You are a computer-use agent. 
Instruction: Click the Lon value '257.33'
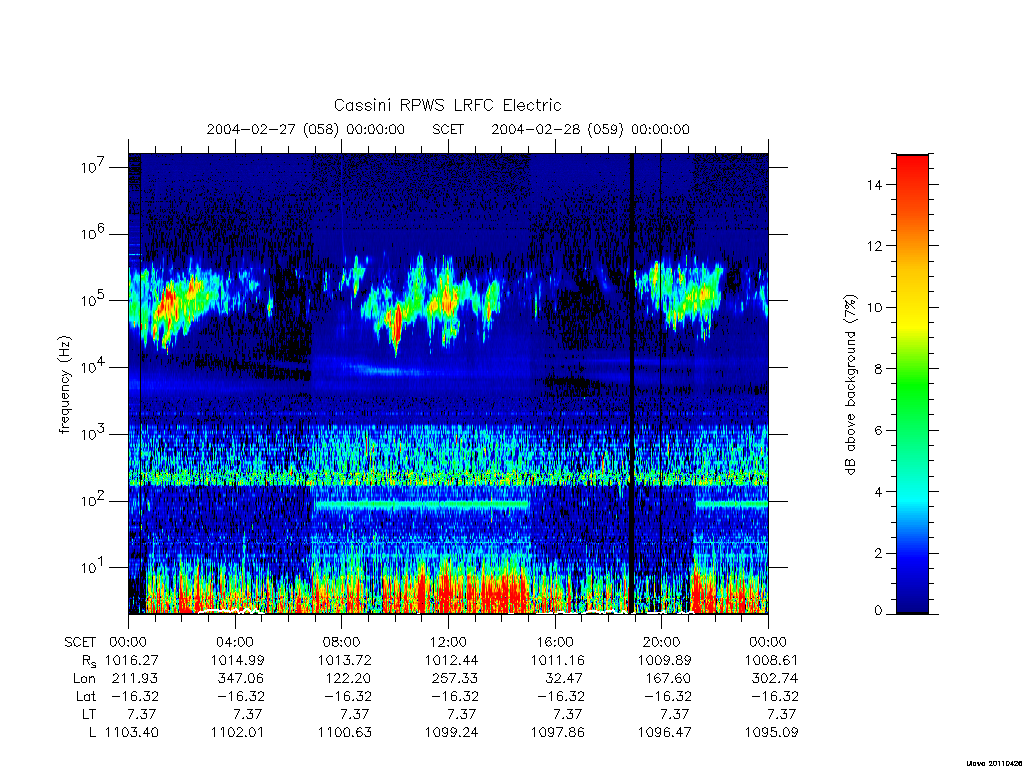click(455, 679)
